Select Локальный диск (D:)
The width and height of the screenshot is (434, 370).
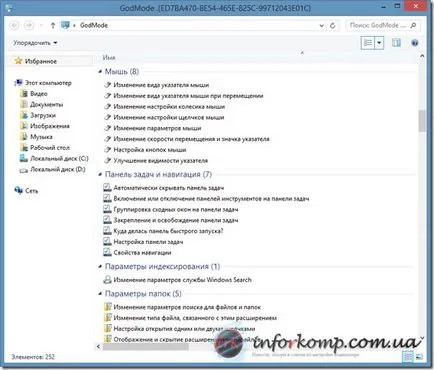point(53,169)
